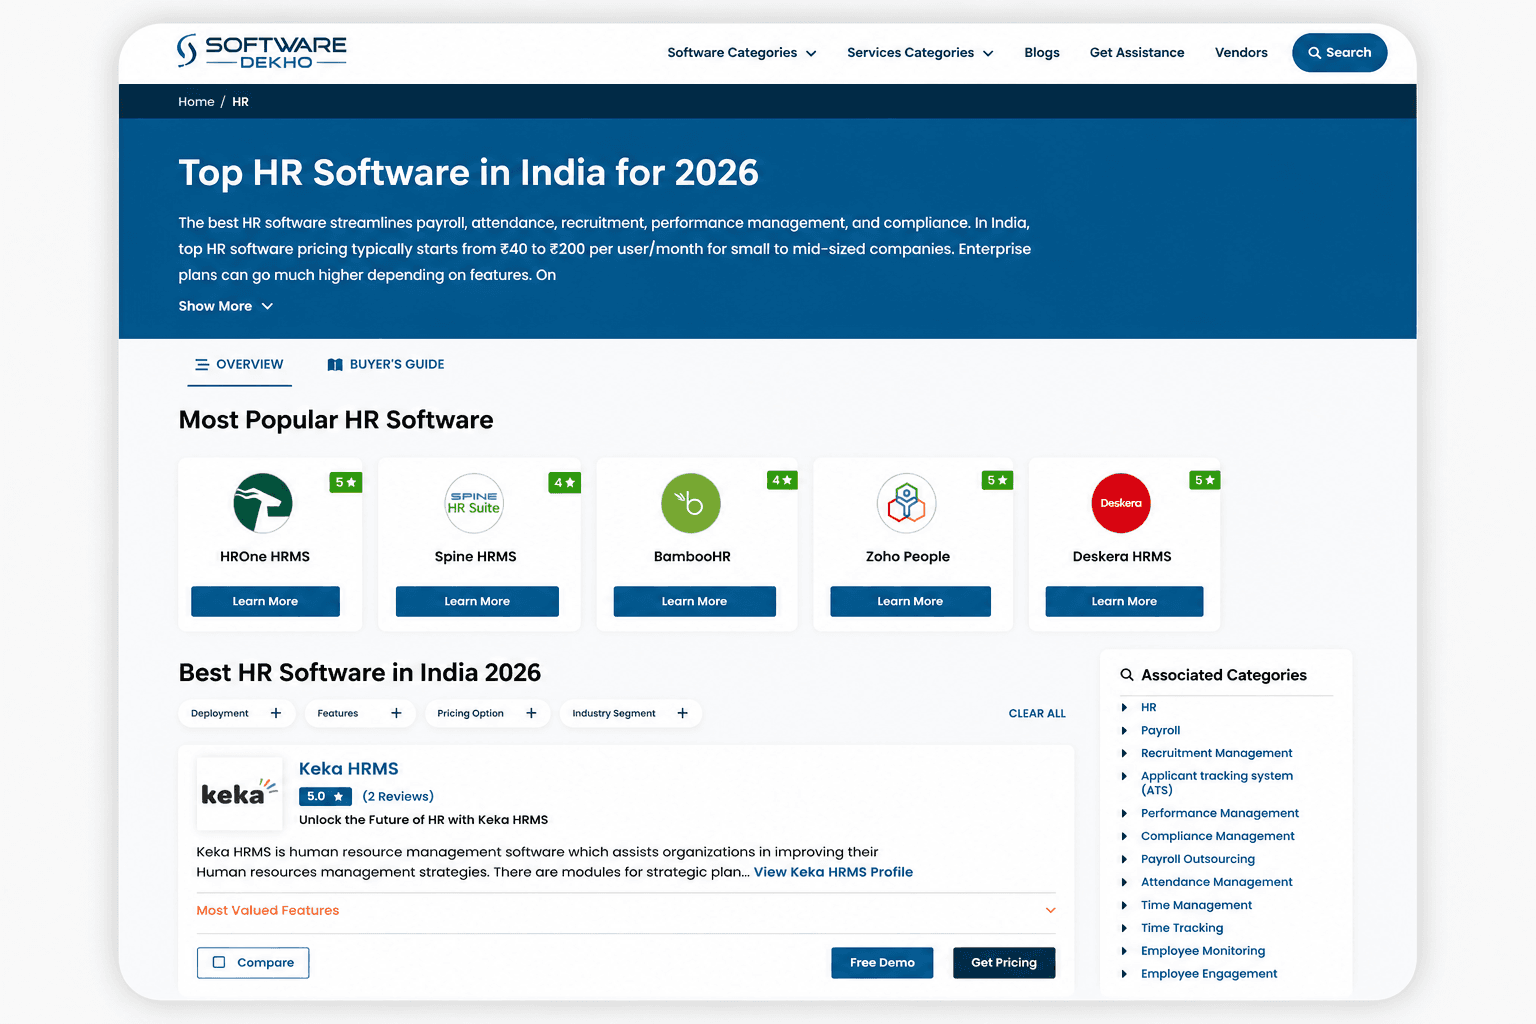
Task: Click the Deskera 5-star badge
Action: pos(1205,480)
